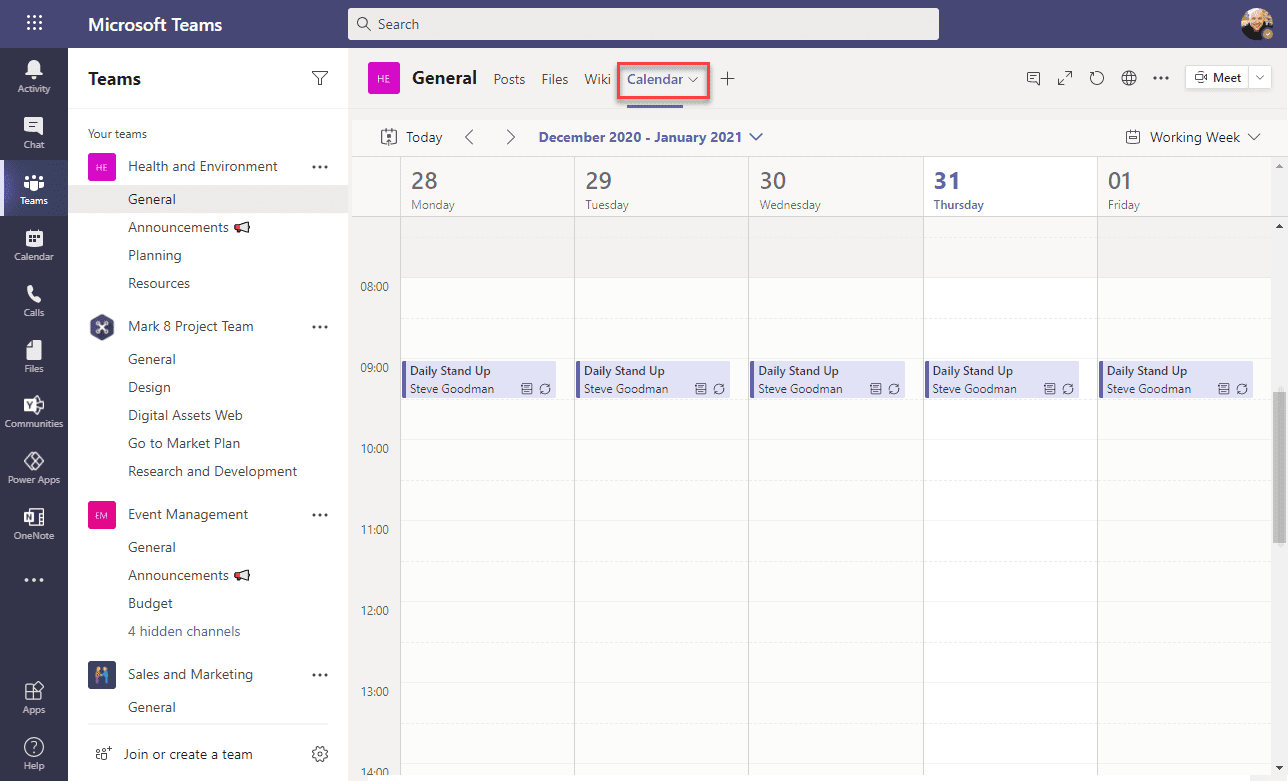Add a new tab with plus icon

[728, 79]
